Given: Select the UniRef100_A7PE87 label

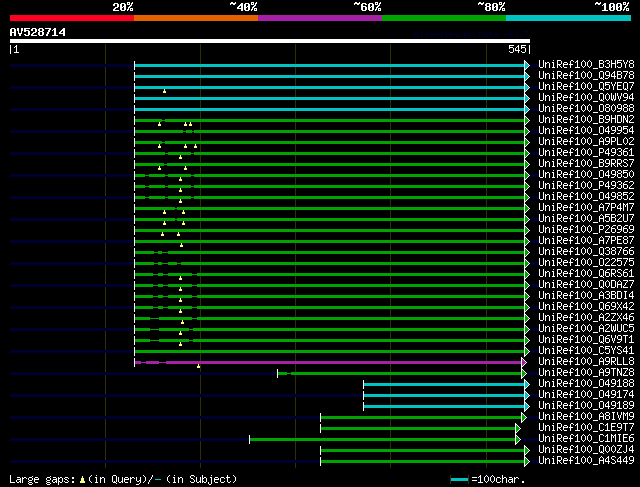Looking at the screenshot, I should coord(586,241).
